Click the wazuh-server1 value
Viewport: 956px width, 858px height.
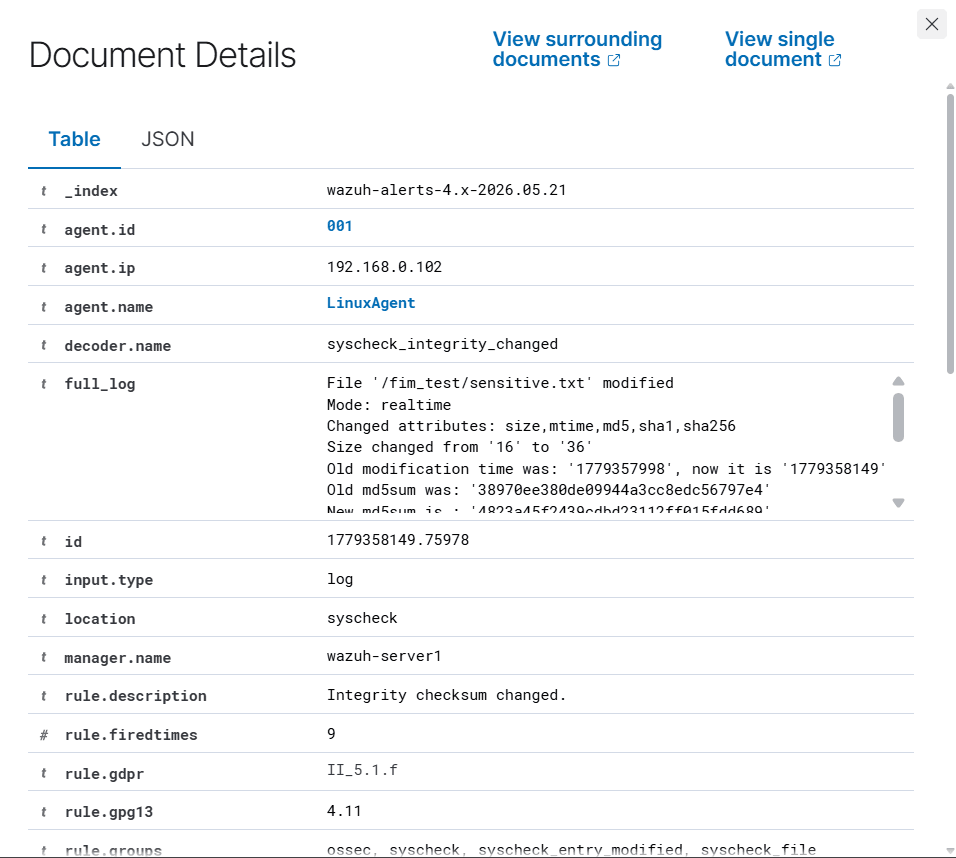point(384,656)
